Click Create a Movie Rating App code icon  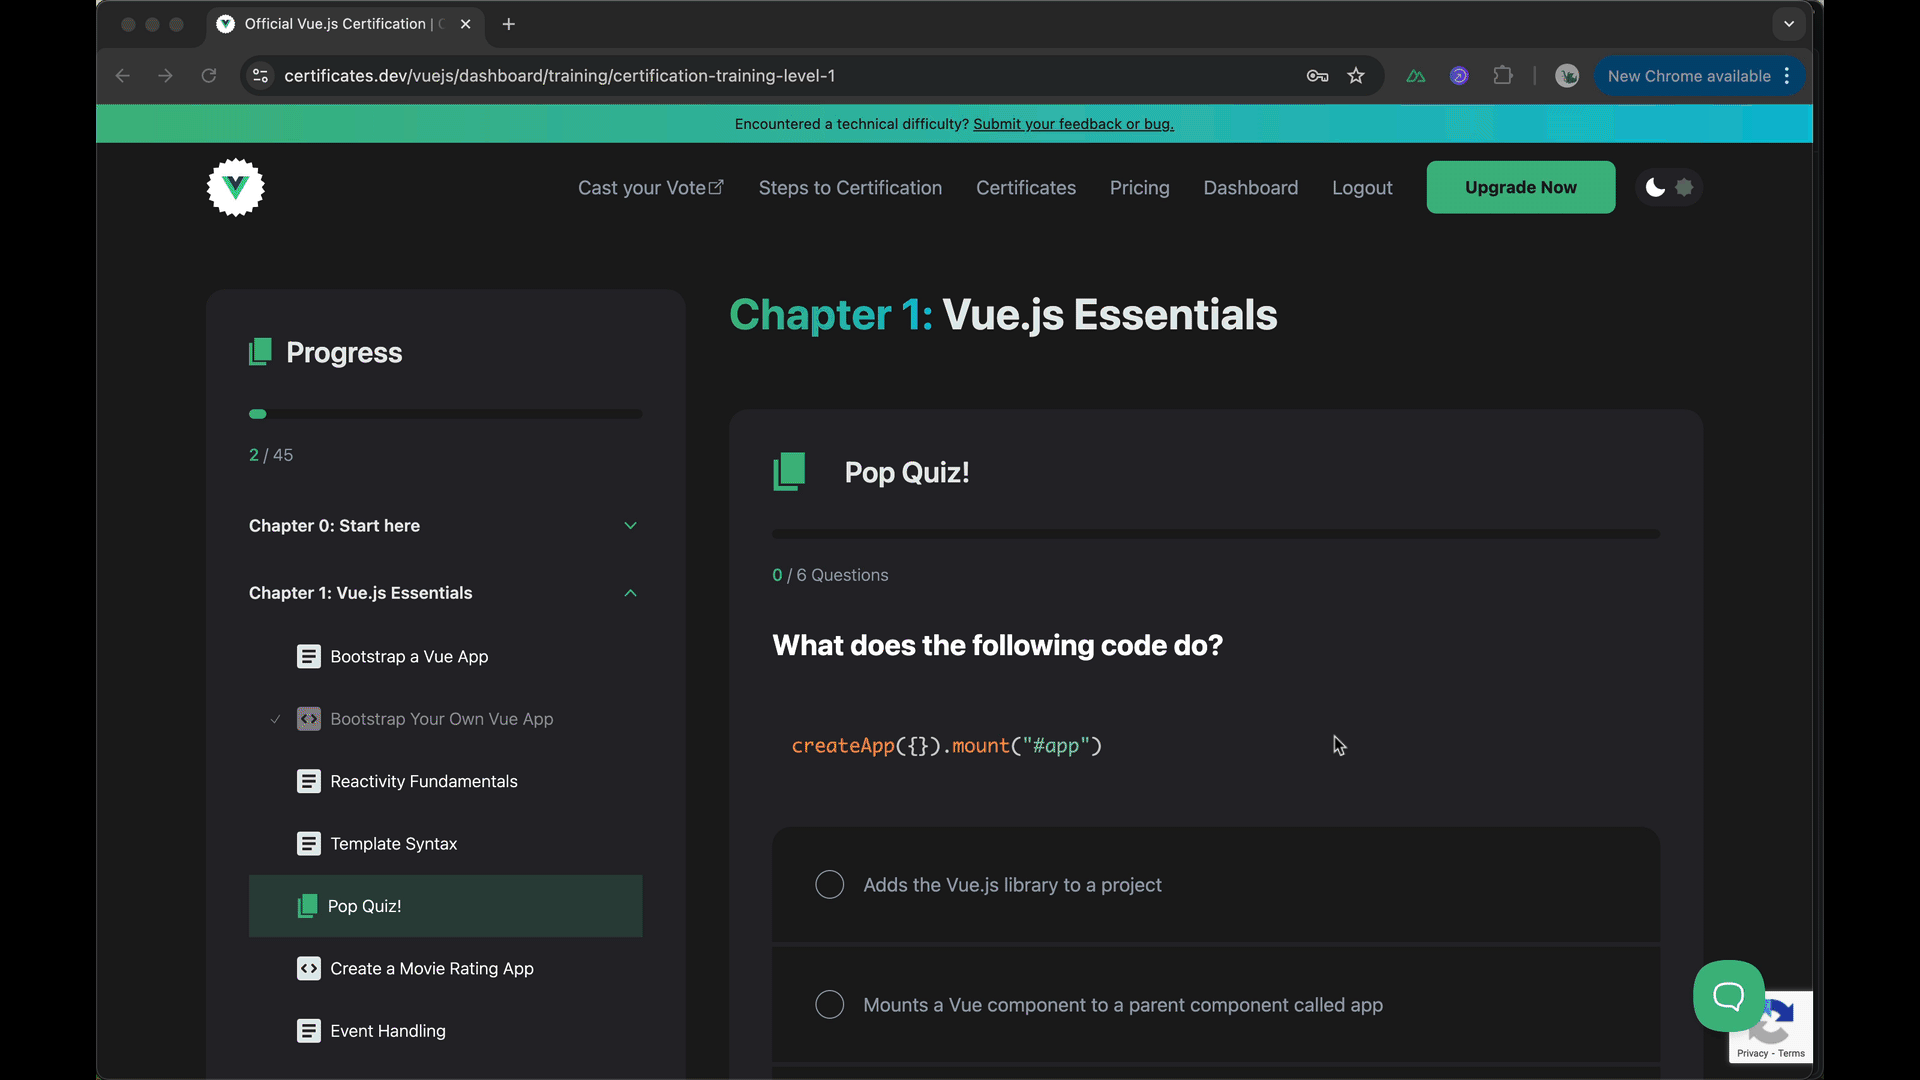click(x=309, y=969)
